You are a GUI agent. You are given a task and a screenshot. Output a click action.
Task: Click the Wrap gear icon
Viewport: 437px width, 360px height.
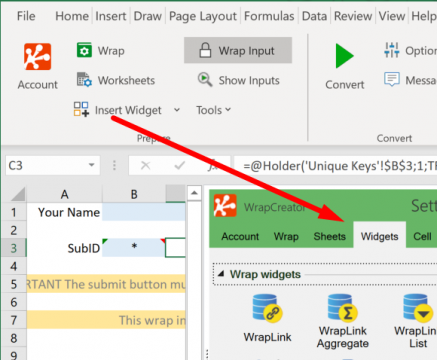click(x=84, y=50)
